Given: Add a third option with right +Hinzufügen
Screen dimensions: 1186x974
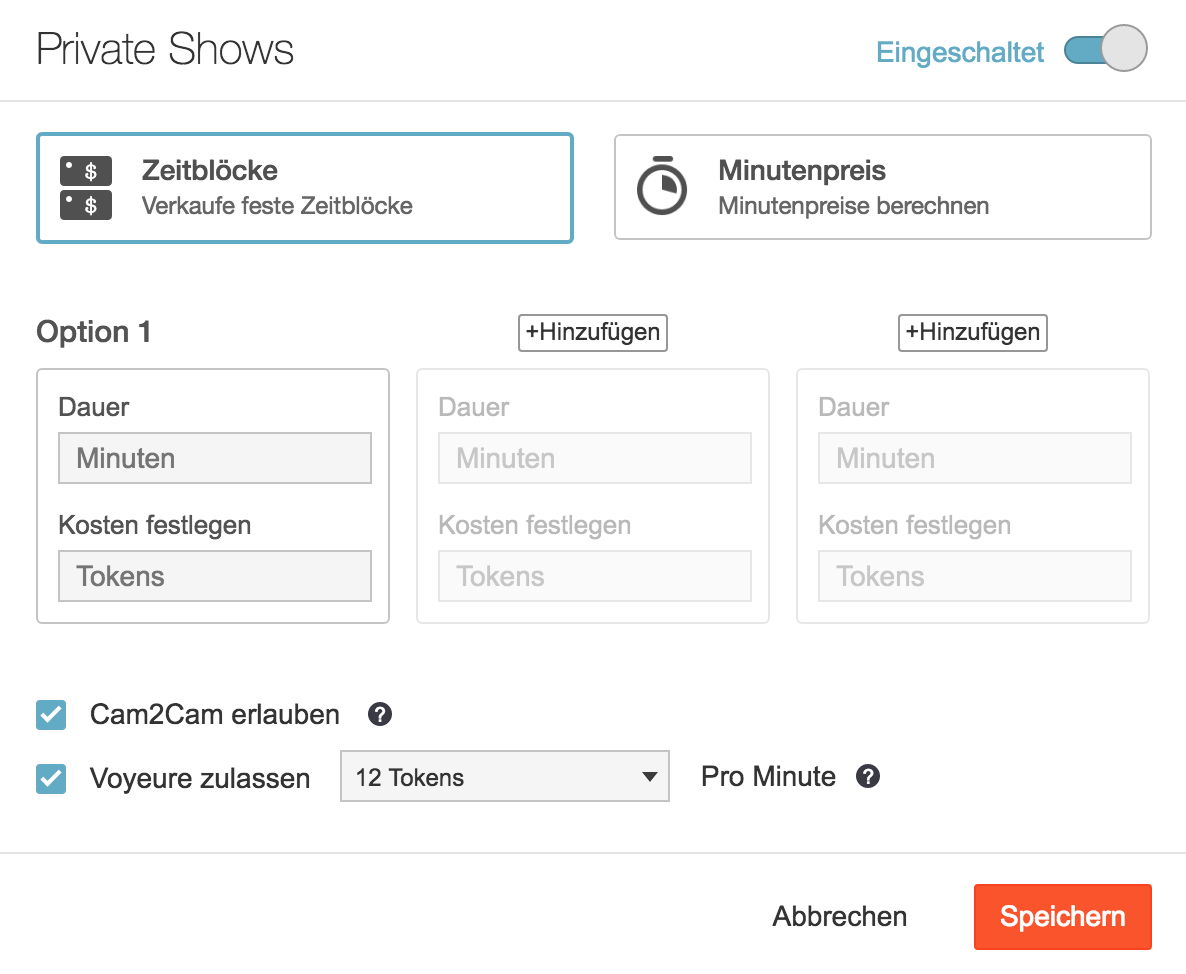Looking at the screenshot, I should coord(972,333).
